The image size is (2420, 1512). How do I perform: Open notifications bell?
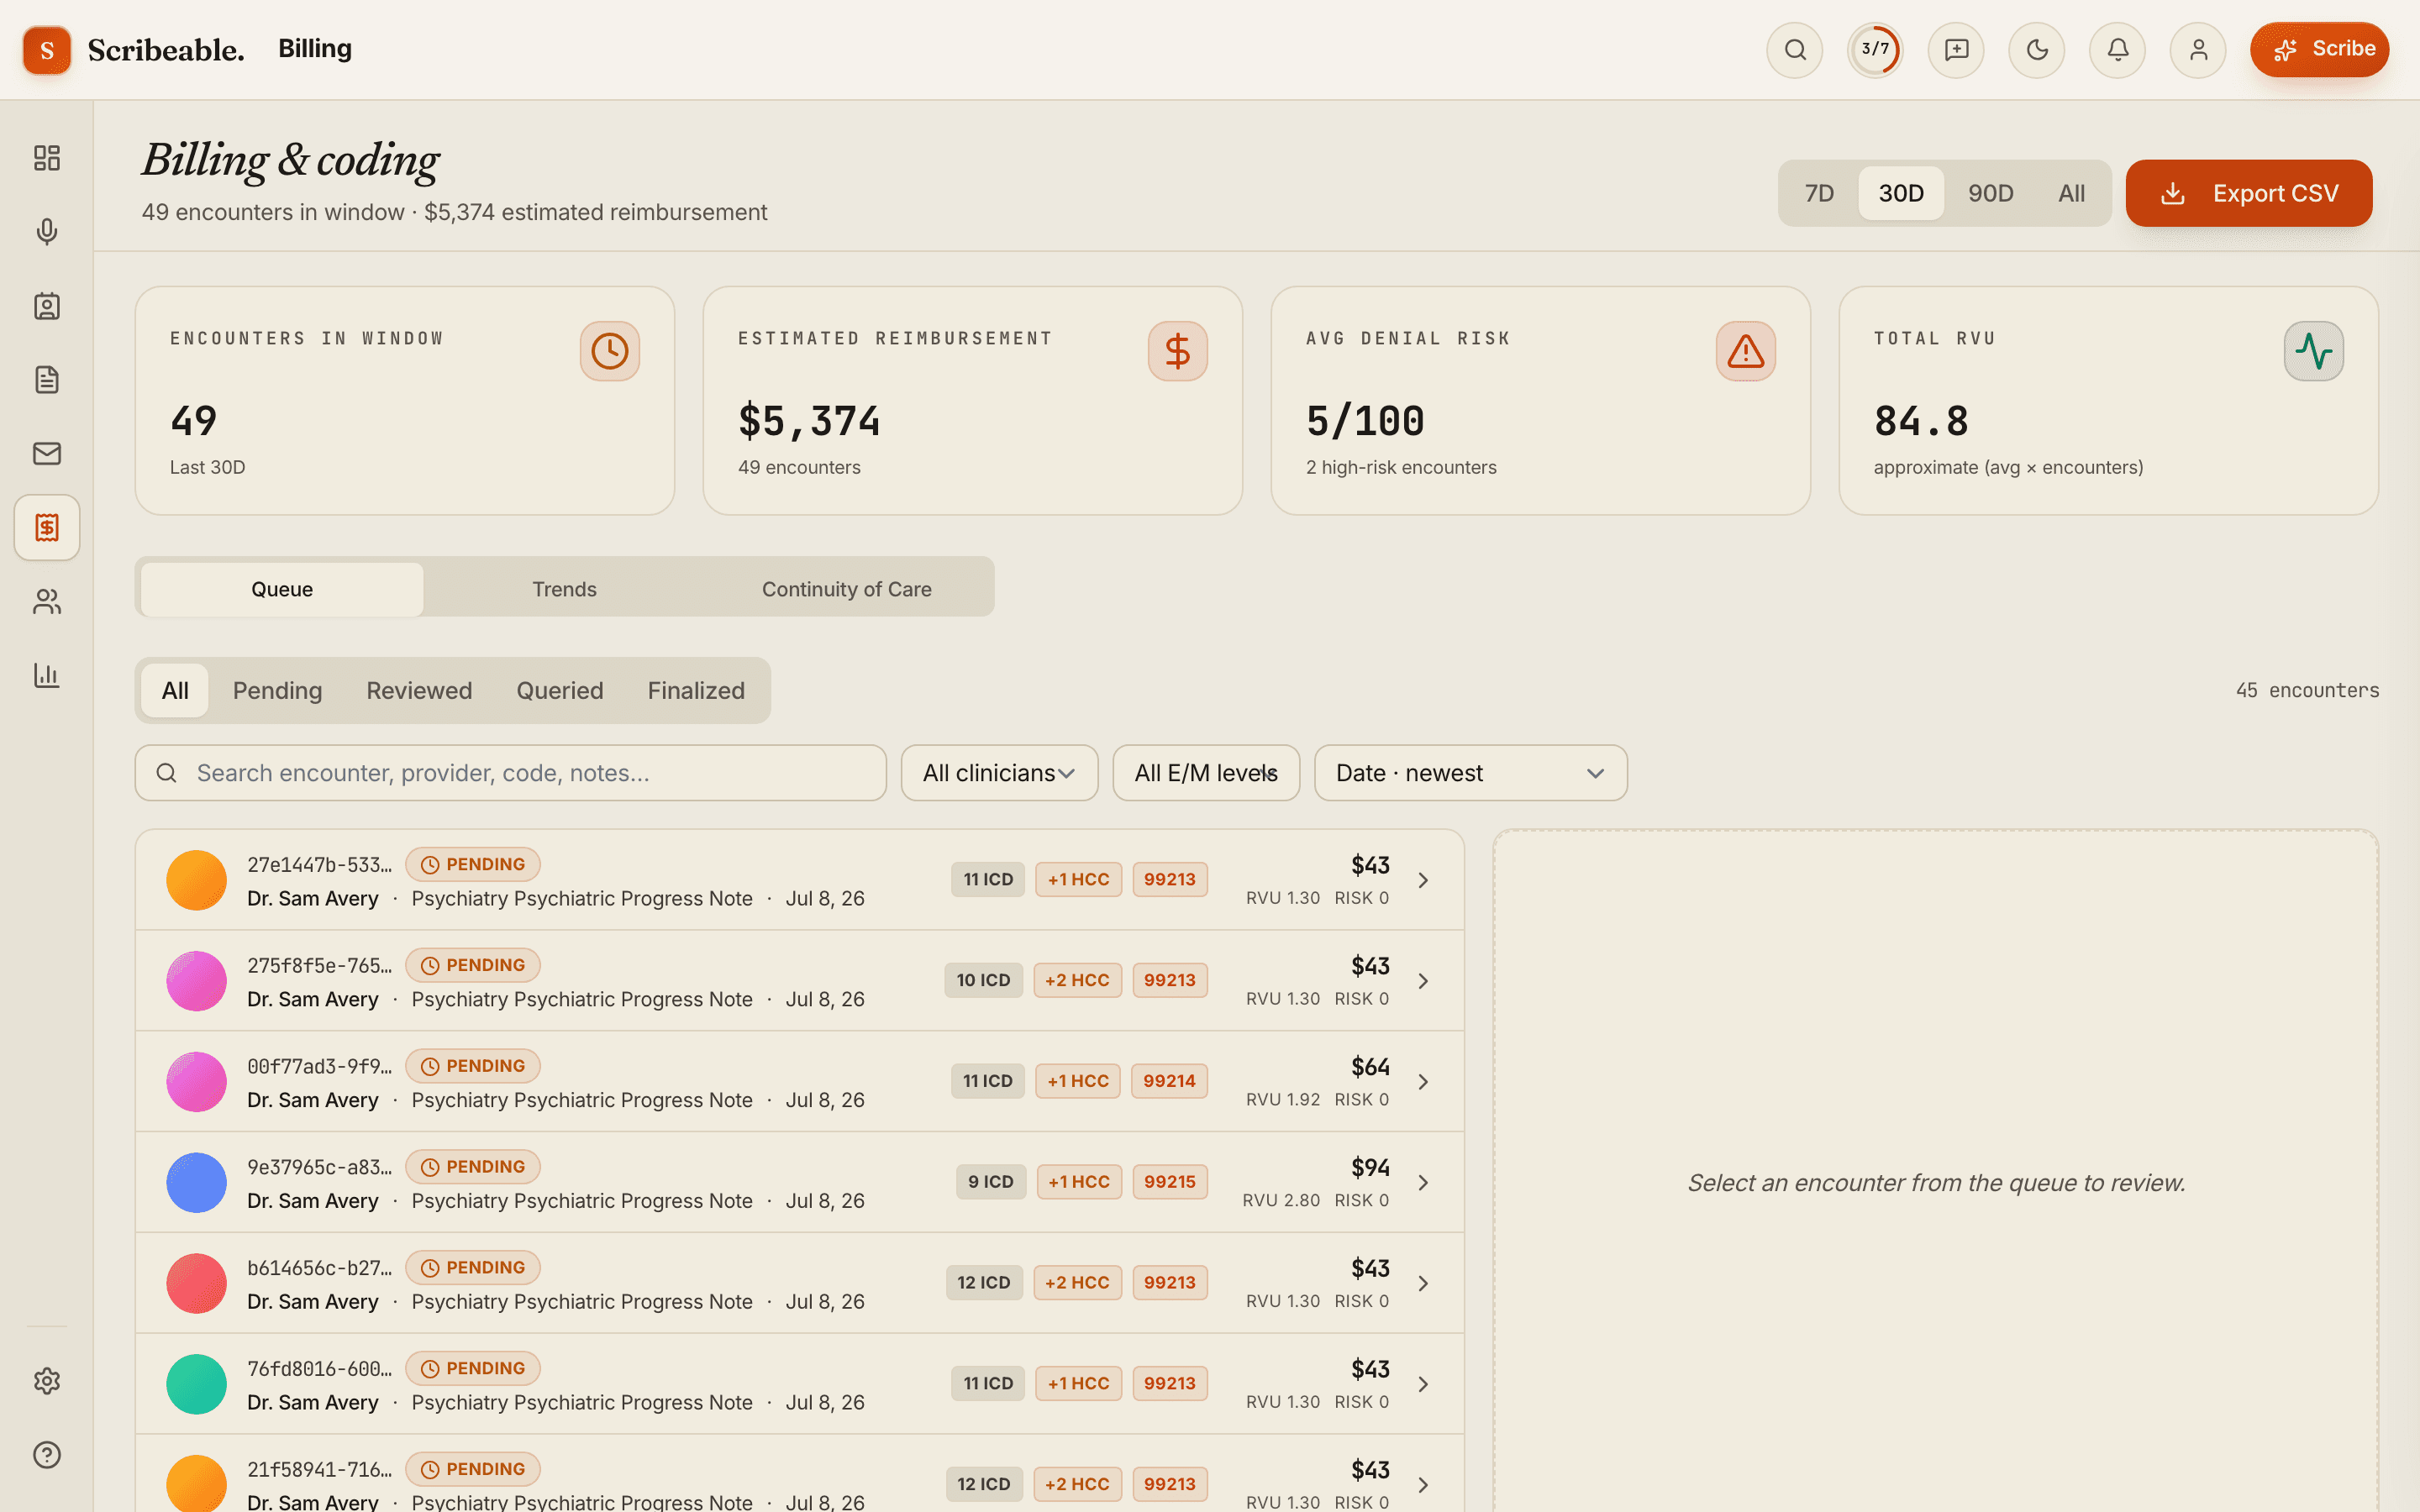(2117, 50)
